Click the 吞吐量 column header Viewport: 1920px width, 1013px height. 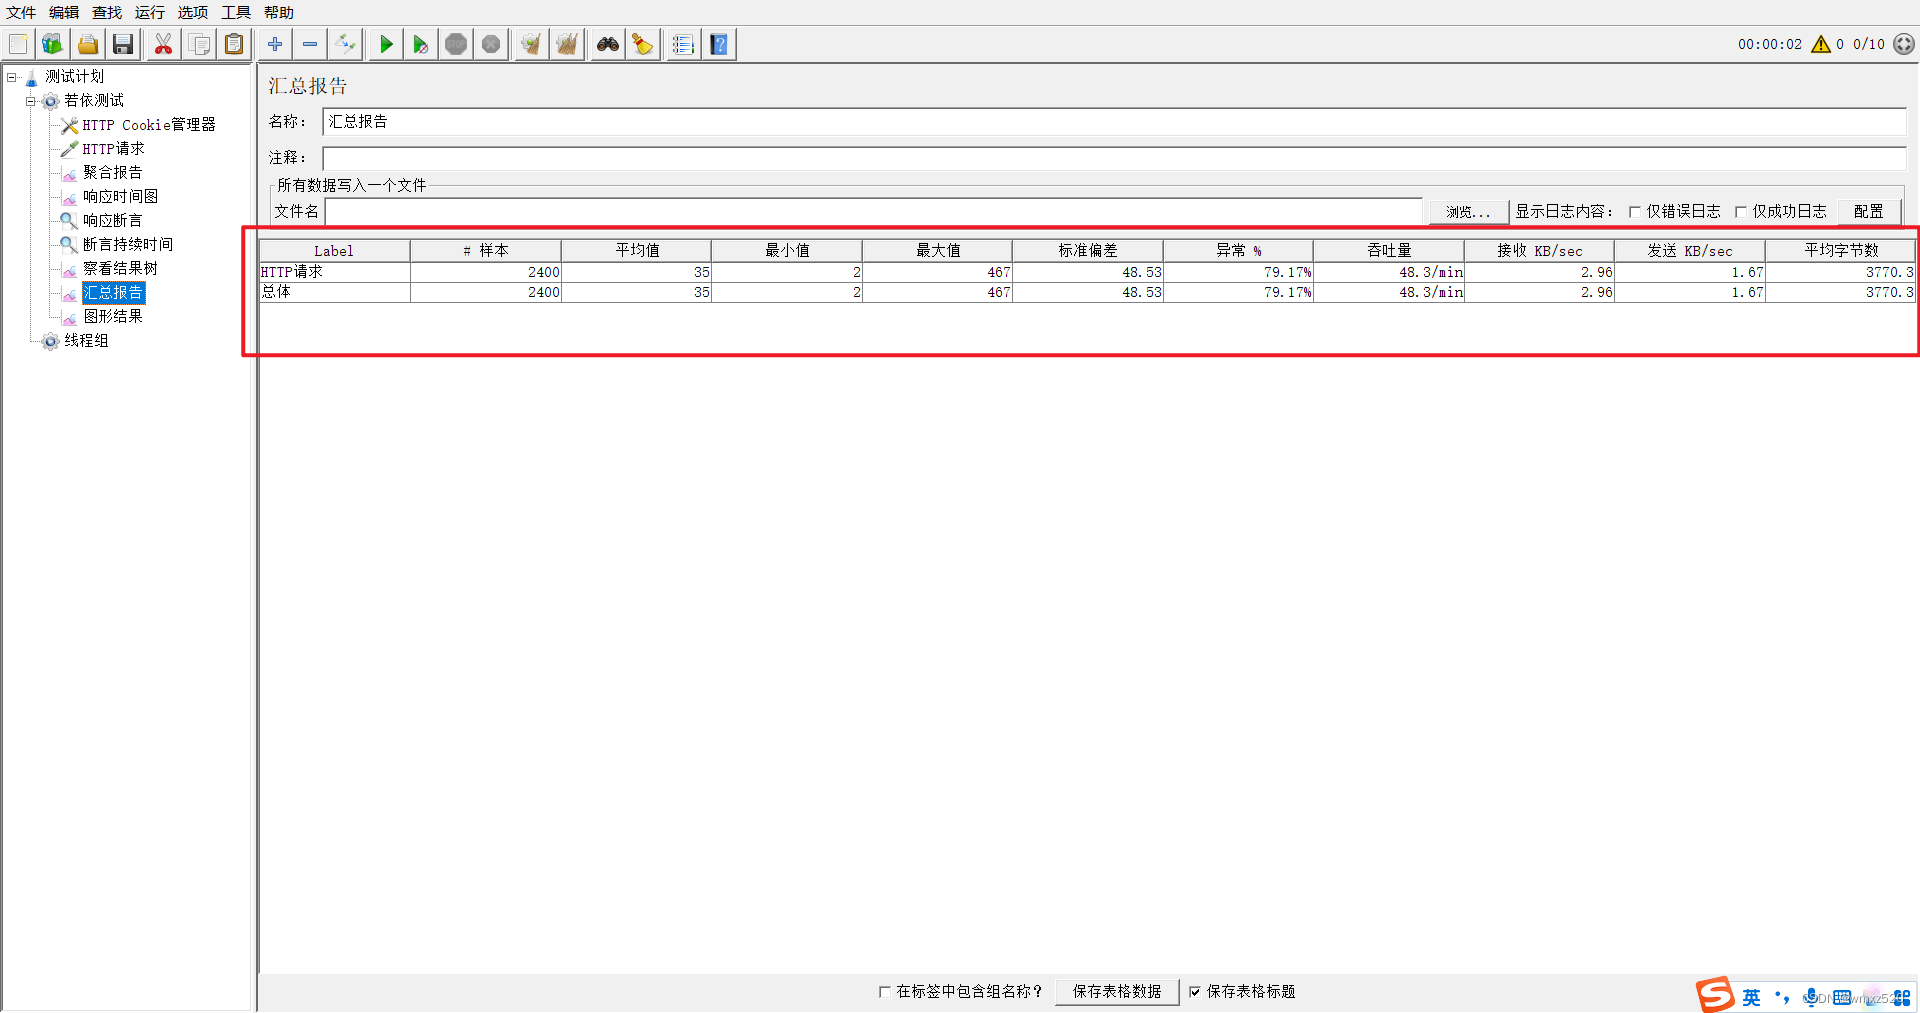coord(1389,251)
